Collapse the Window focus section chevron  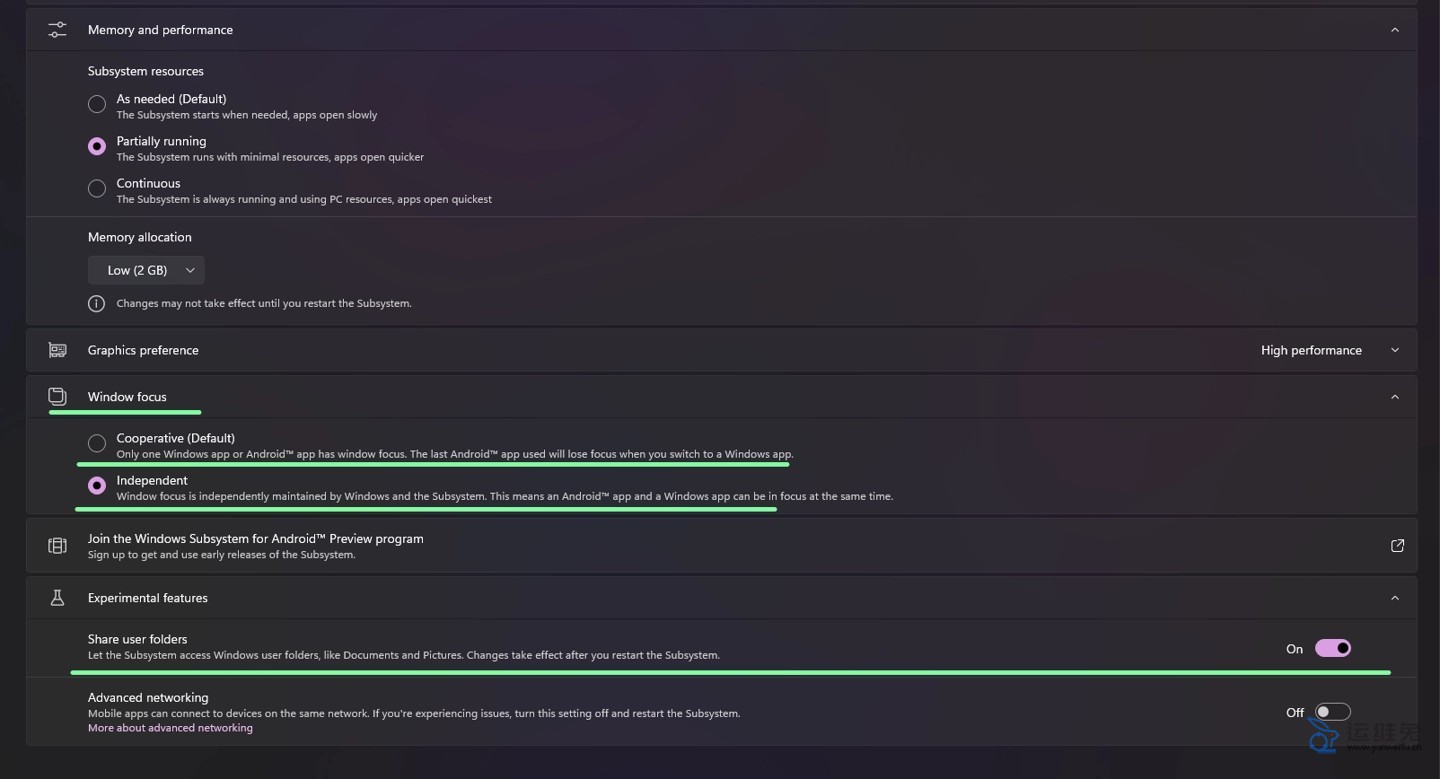(1395, 397)
